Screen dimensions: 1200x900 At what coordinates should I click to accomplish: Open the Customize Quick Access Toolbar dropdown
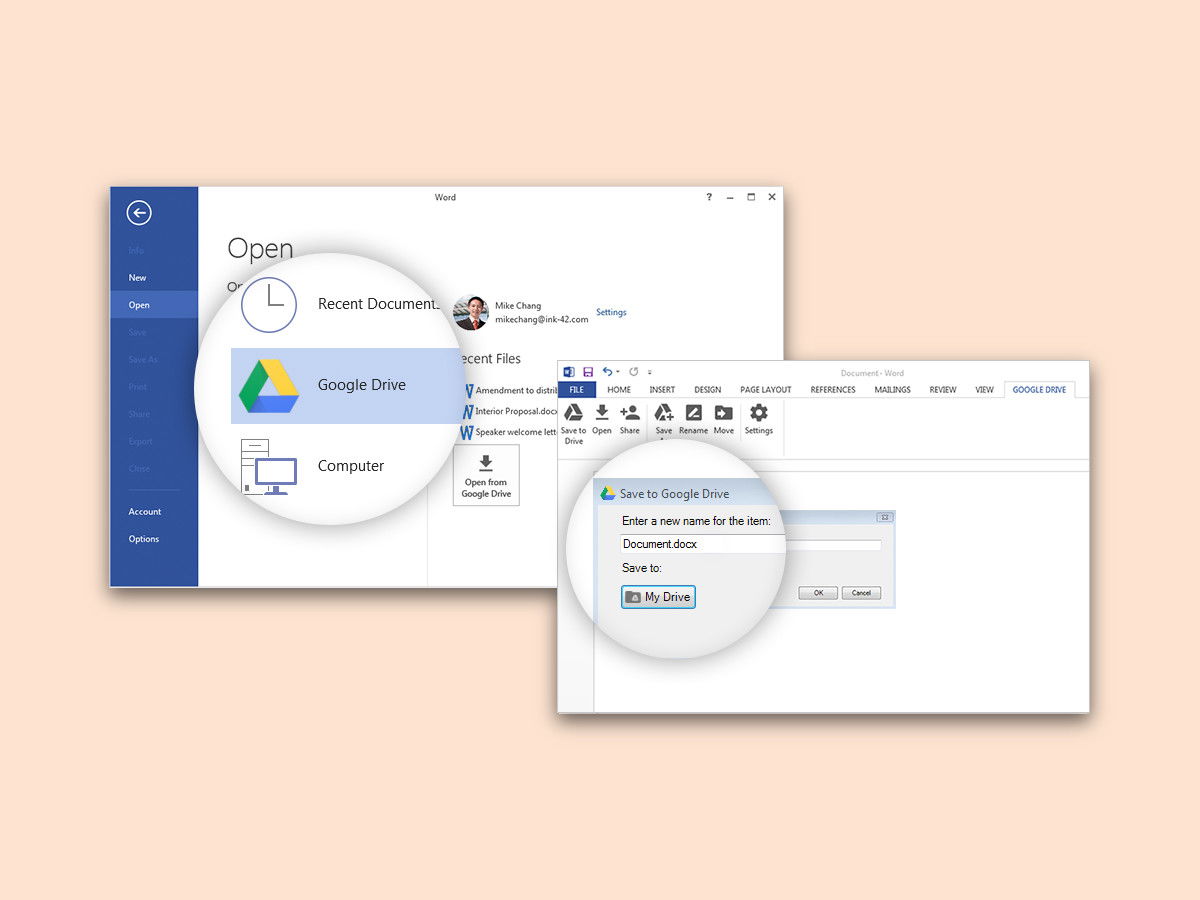click(x=650, y=373)
